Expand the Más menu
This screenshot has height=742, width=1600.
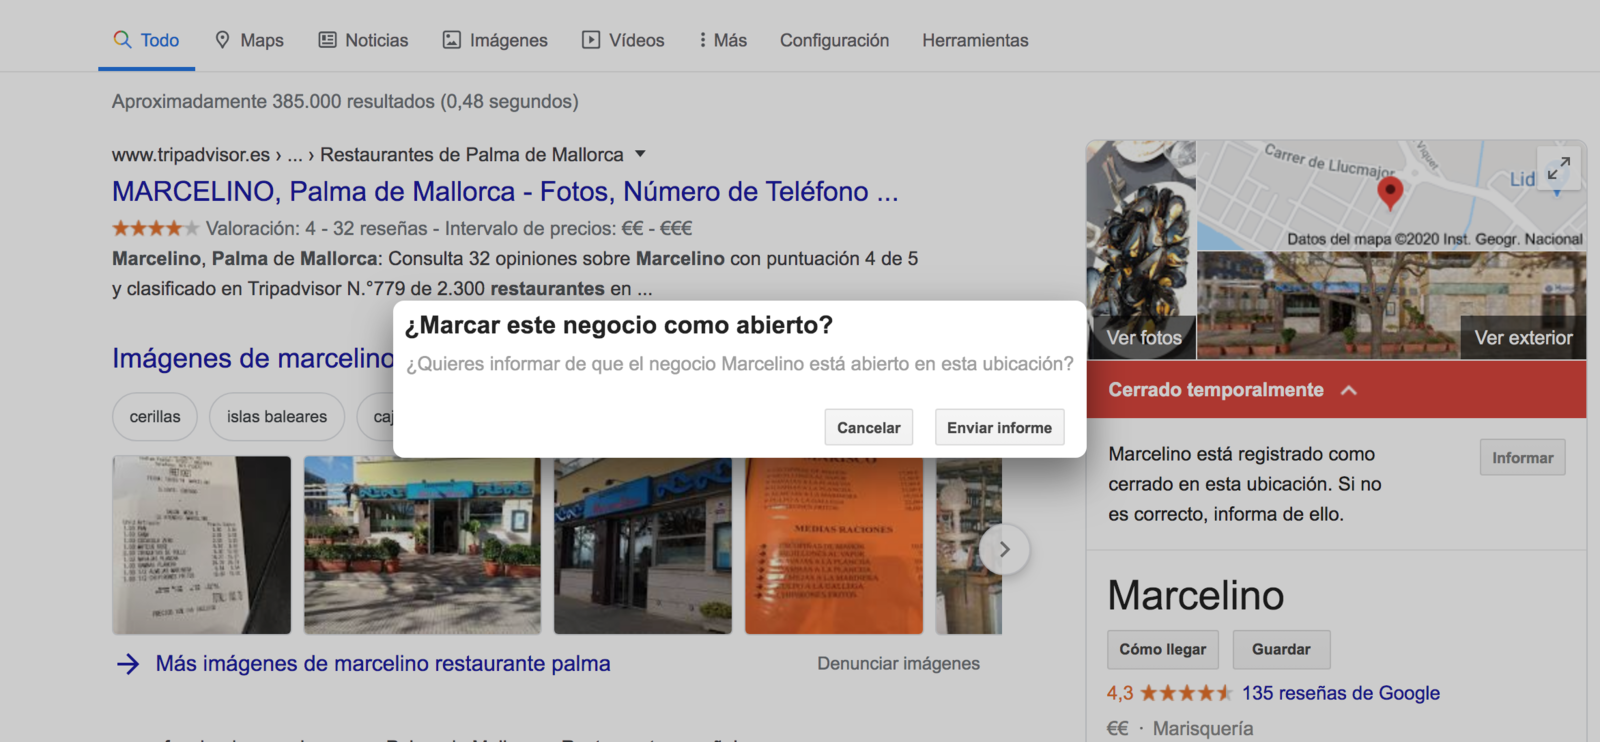(x=723, y=40)
